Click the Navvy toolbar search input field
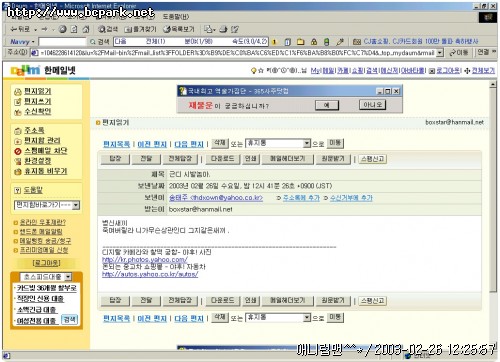 pyautogui.click(x=62, y=42)
